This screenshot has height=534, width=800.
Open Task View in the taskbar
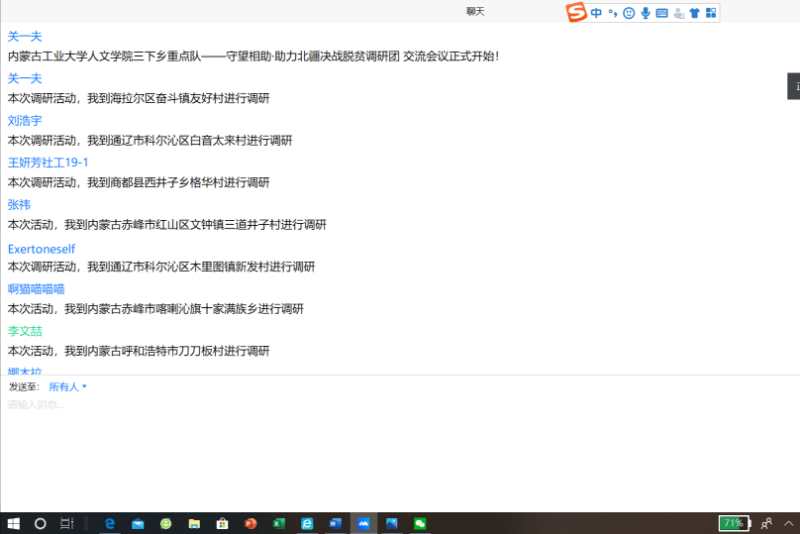[67, 523]
